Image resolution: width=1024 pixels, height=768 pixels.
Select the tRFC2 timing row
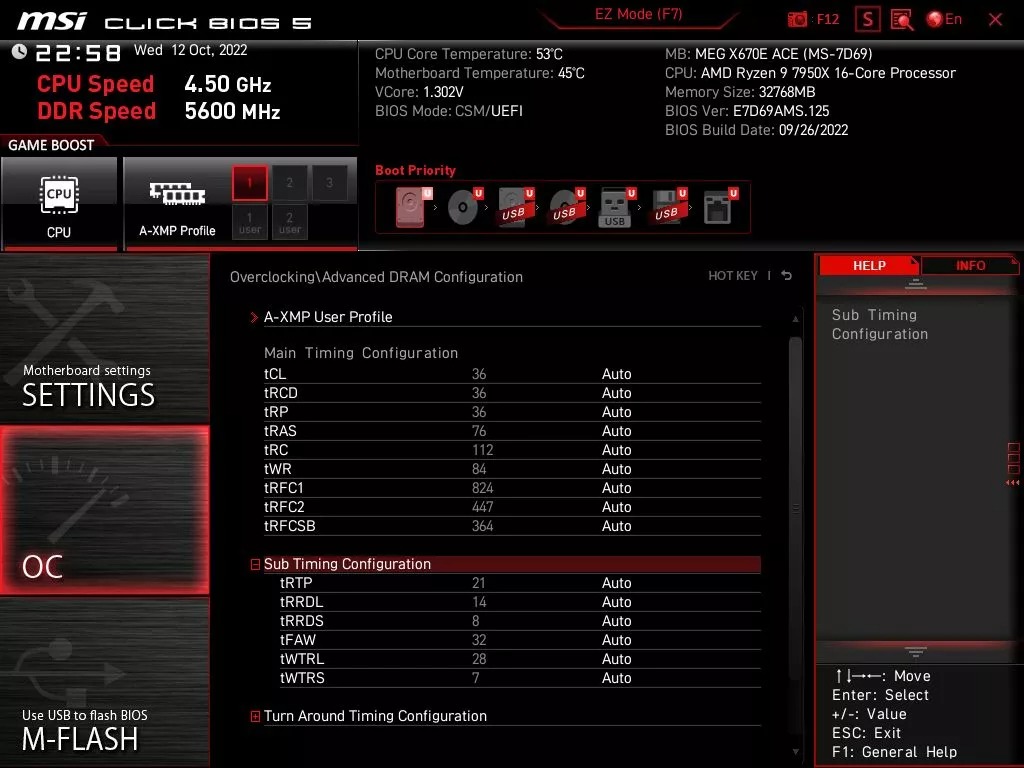click(512, 507)
